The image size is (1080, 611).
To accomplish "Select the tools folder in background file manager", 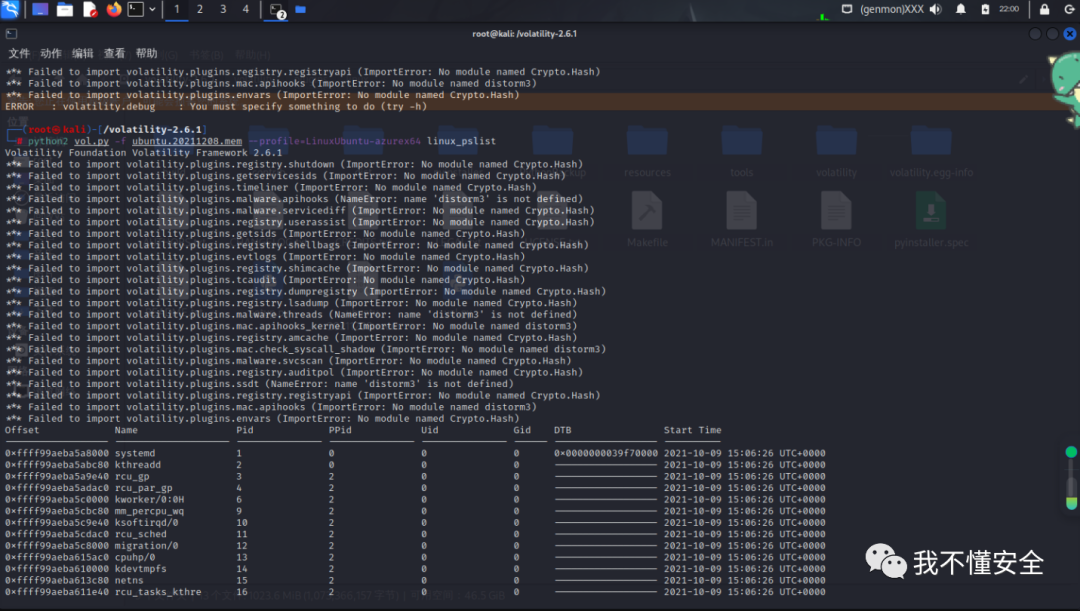I will [x=741, y=151].
